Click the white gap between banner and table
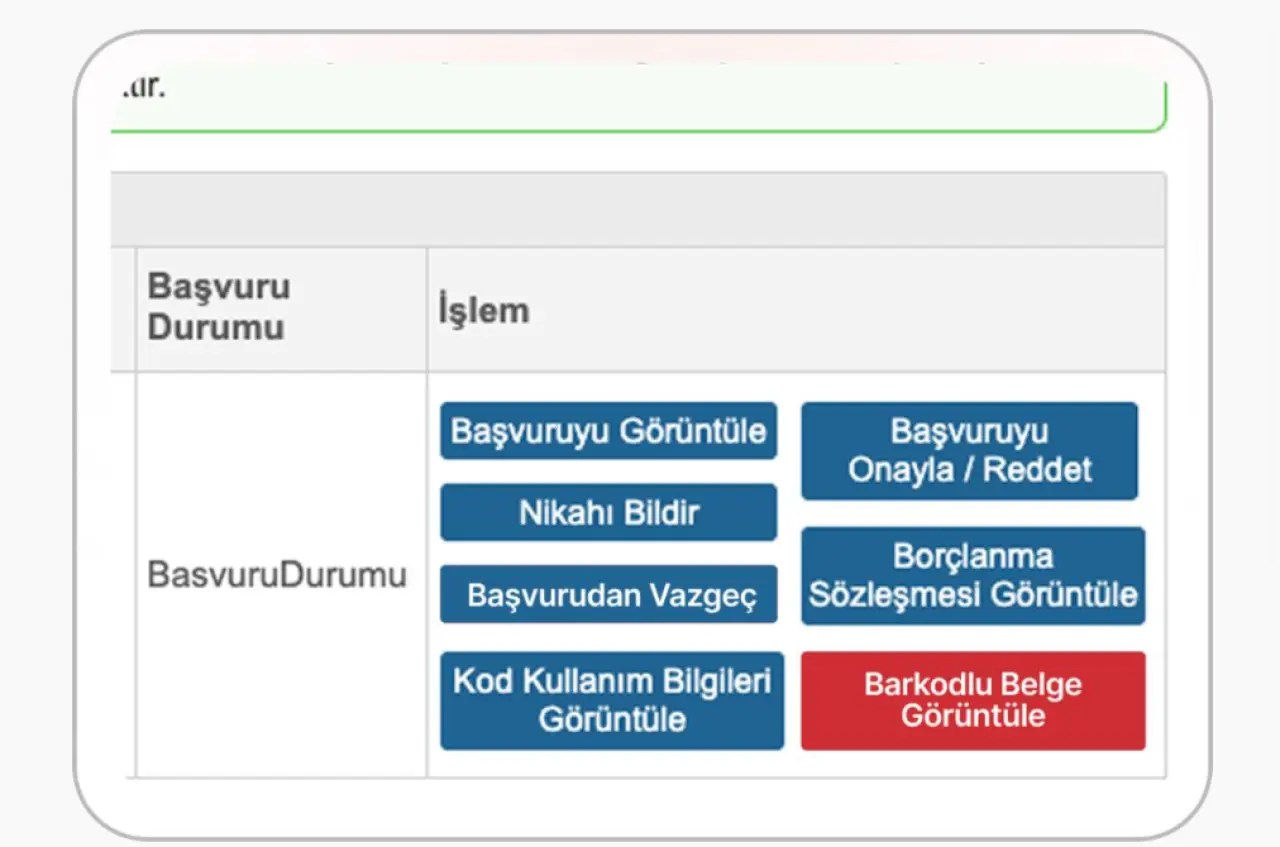The image size is (1280, 847). point(640,152)
